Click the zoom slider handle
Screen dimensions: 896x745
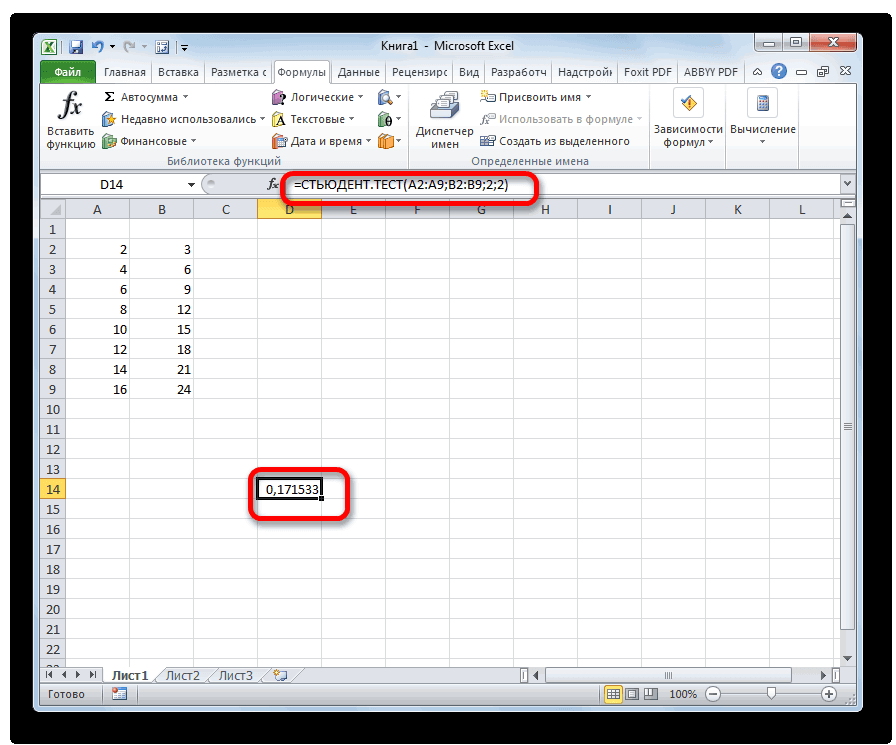(x=769, y=694)
